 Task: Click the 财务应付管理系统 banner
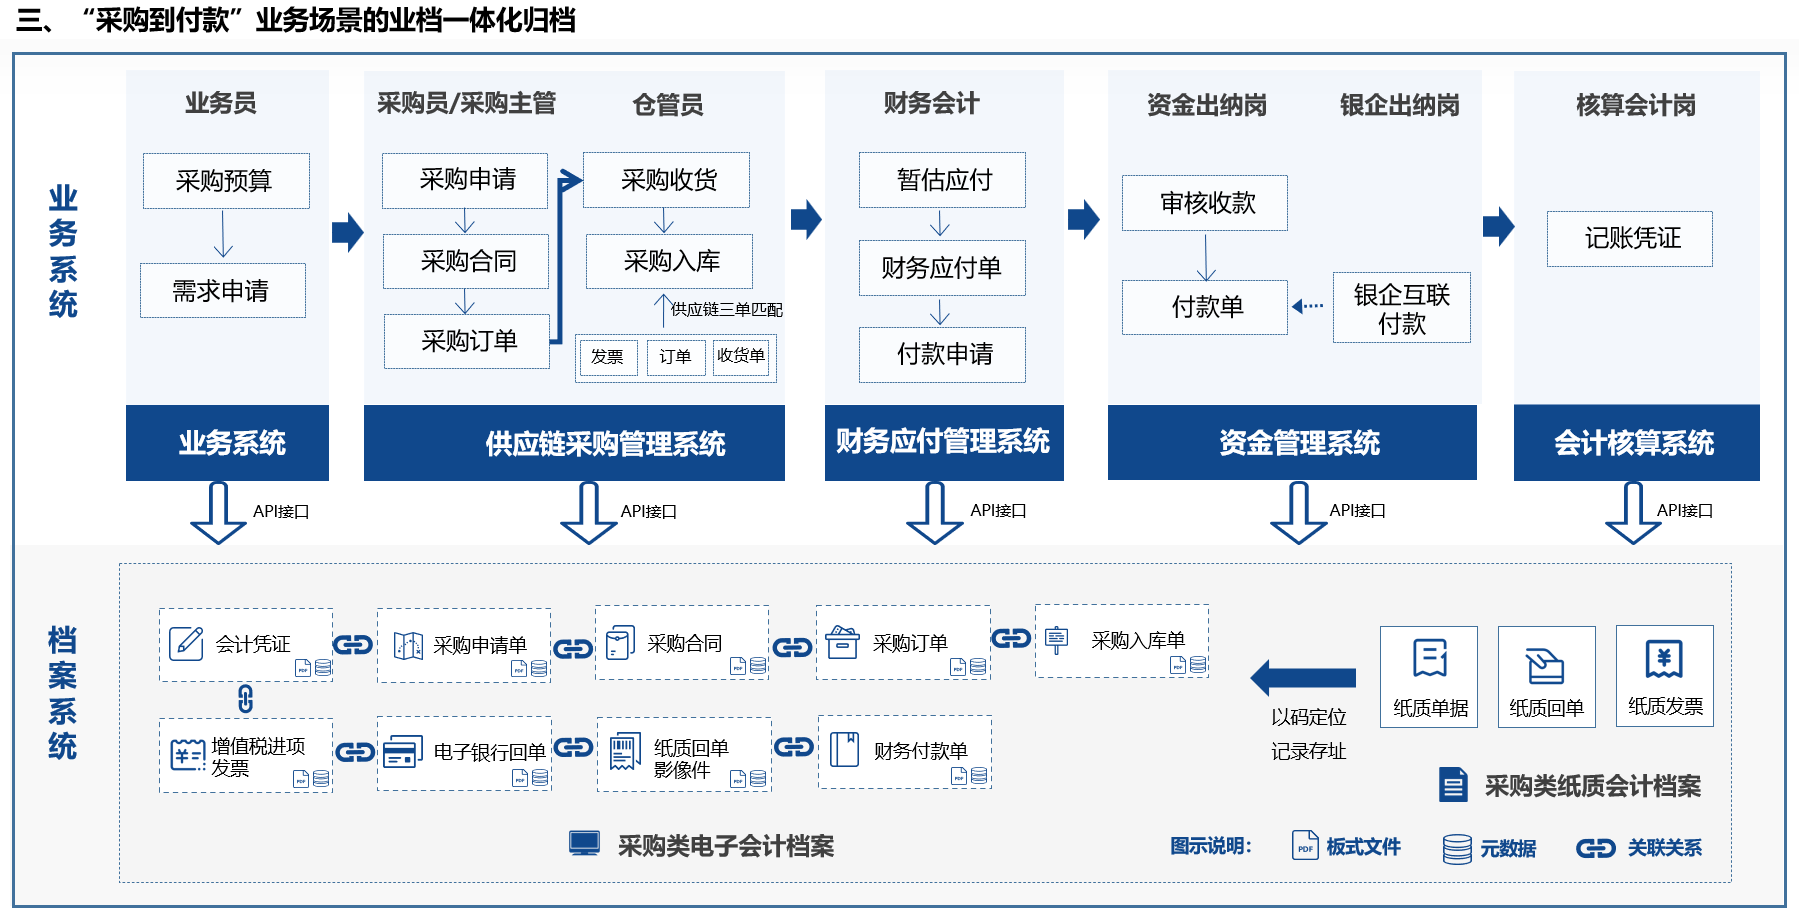(944, 443)
